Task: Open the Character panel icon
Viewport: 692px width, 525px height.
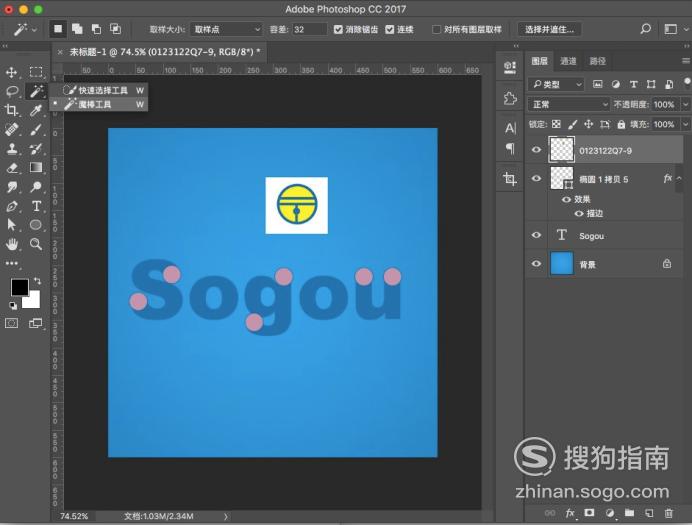Action: pos(510,128)
